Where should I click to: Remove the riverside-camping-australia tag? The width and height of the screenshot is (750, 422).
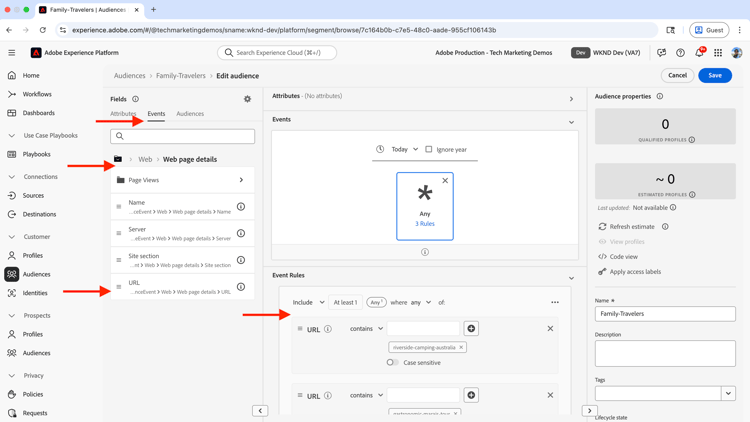click(x=461, y=347)
